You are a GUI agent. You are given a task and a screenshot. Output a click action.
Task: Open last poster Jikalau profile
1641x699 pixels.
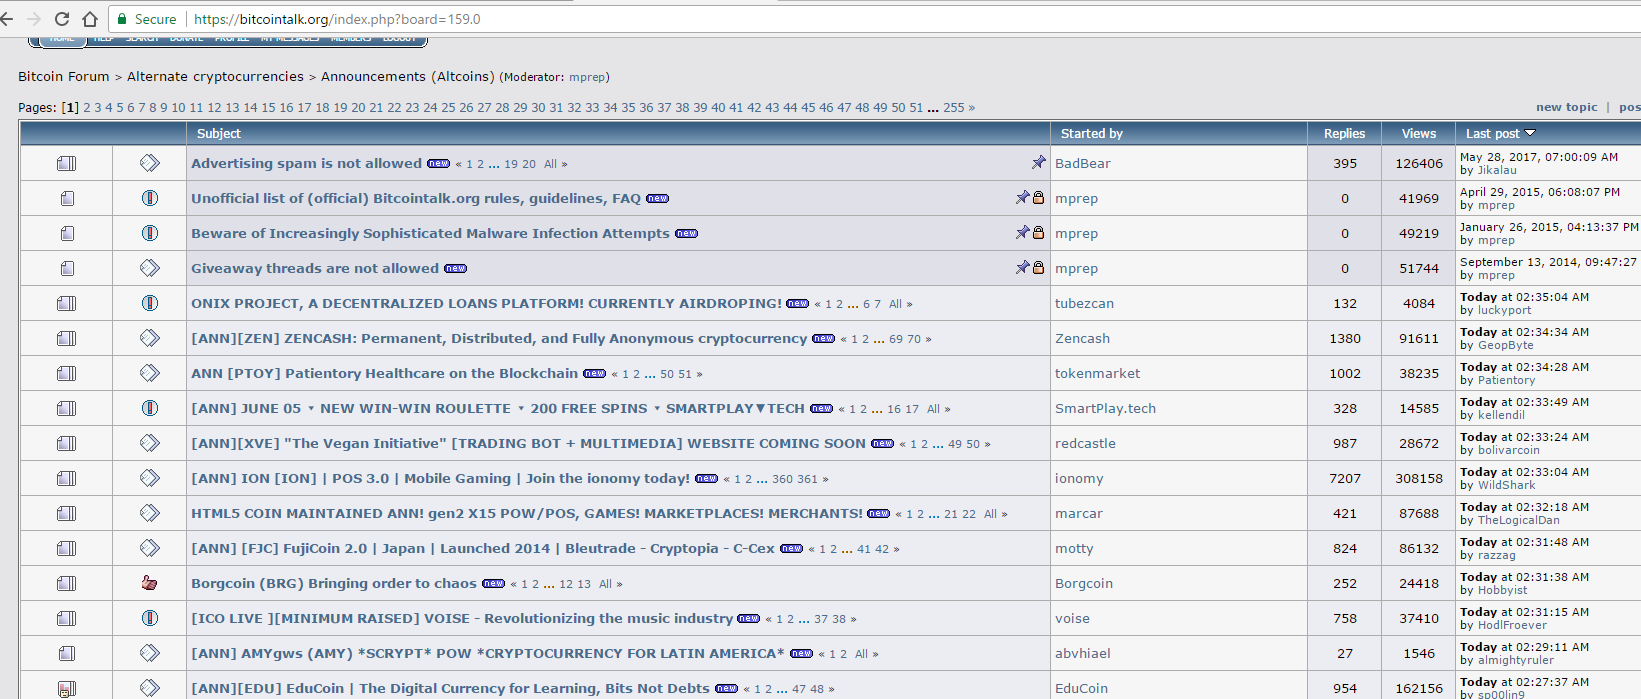(1497, 170)
